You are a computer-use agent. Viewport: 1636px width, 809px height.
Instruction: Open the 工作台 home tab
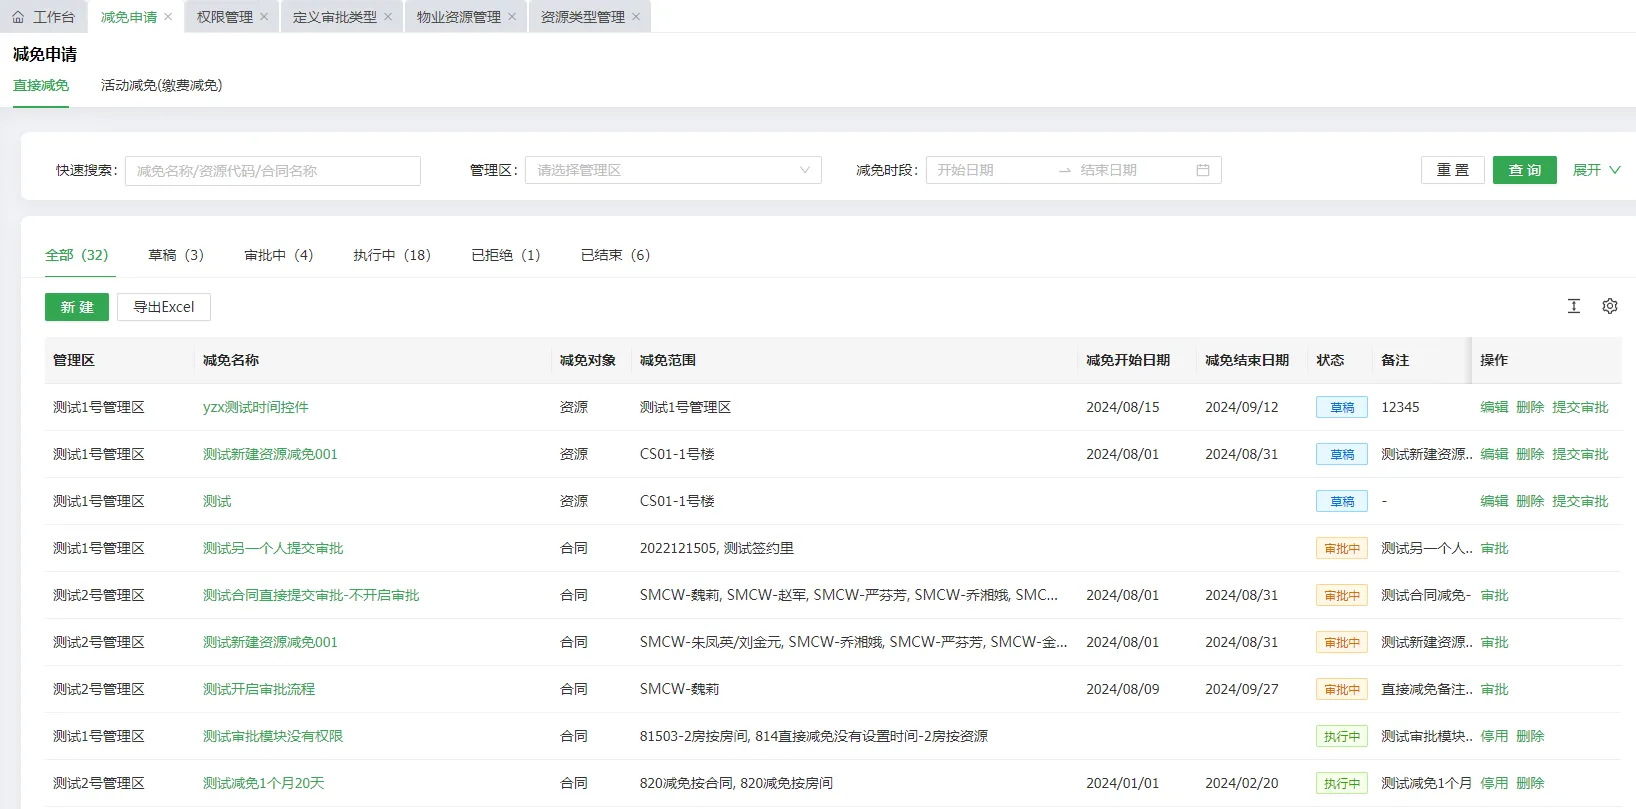(44, 17)
